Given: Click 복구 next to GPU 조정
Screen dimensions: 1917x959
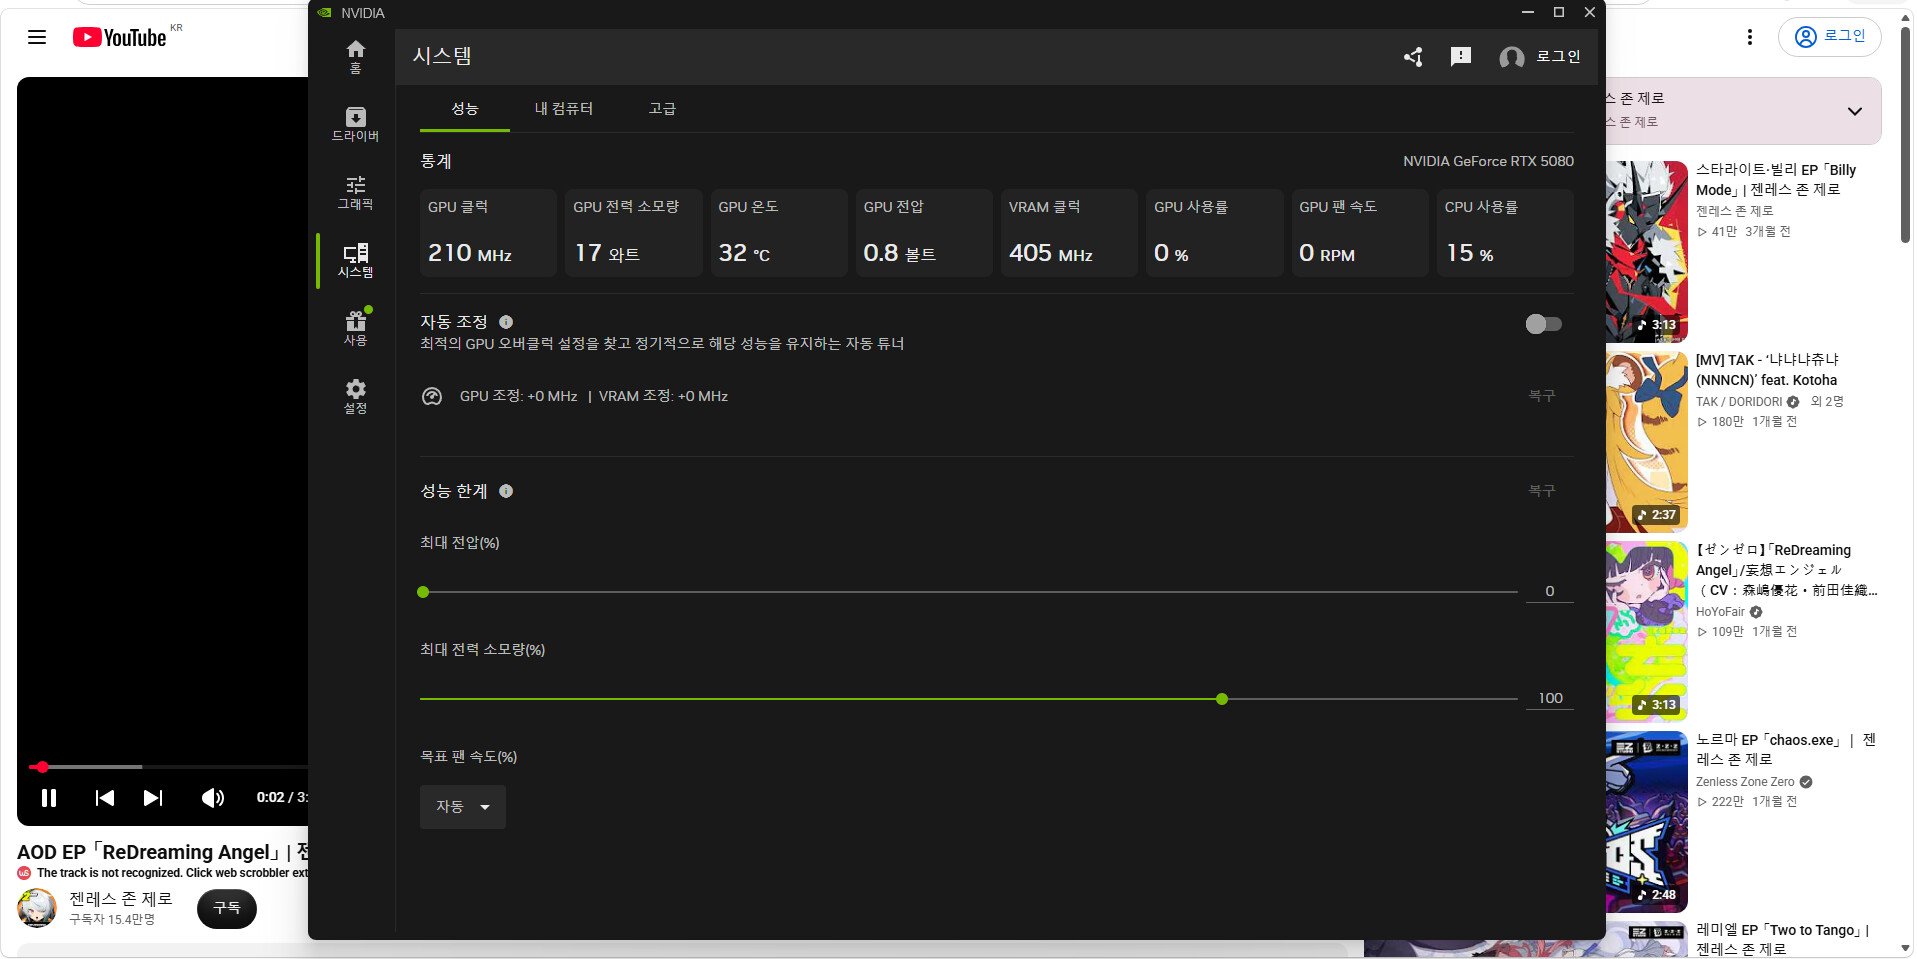Looking at the screenshot, I should coord(1542,396).
